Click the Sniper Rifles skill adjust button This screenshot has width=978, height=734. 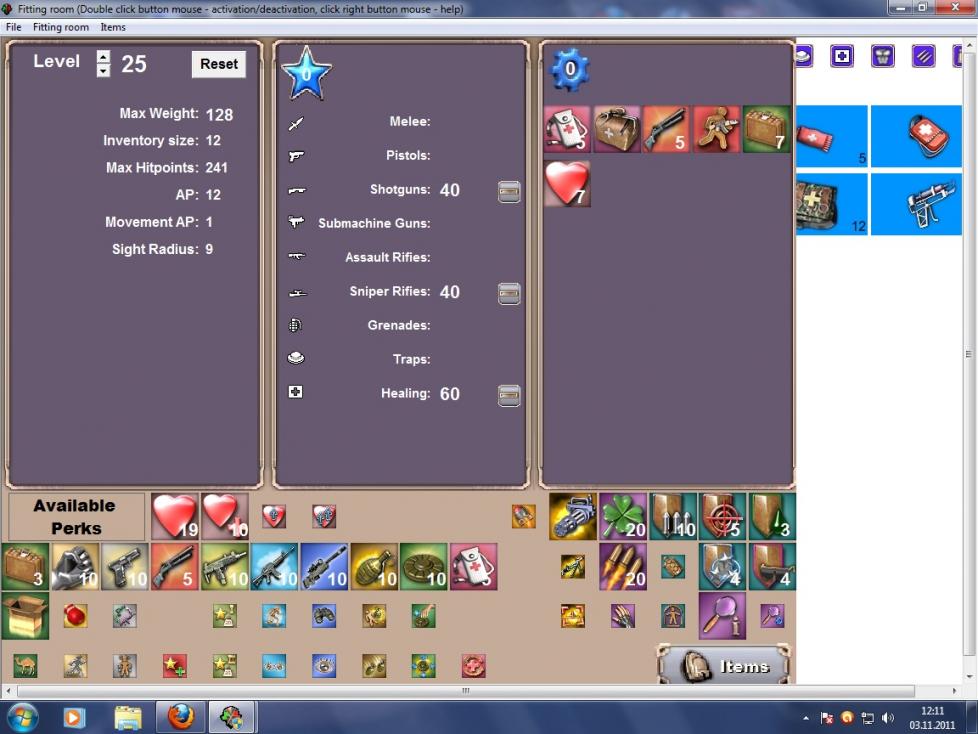[x=509, y=293]
